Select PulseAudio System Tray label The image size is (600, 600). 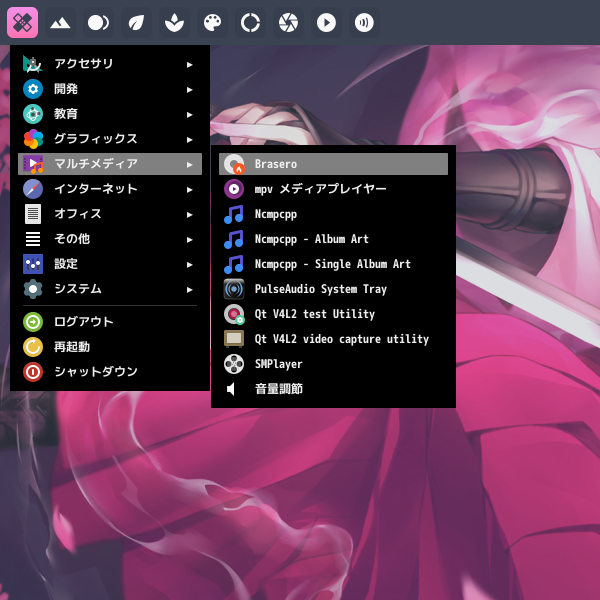click(x=321, y=289)
